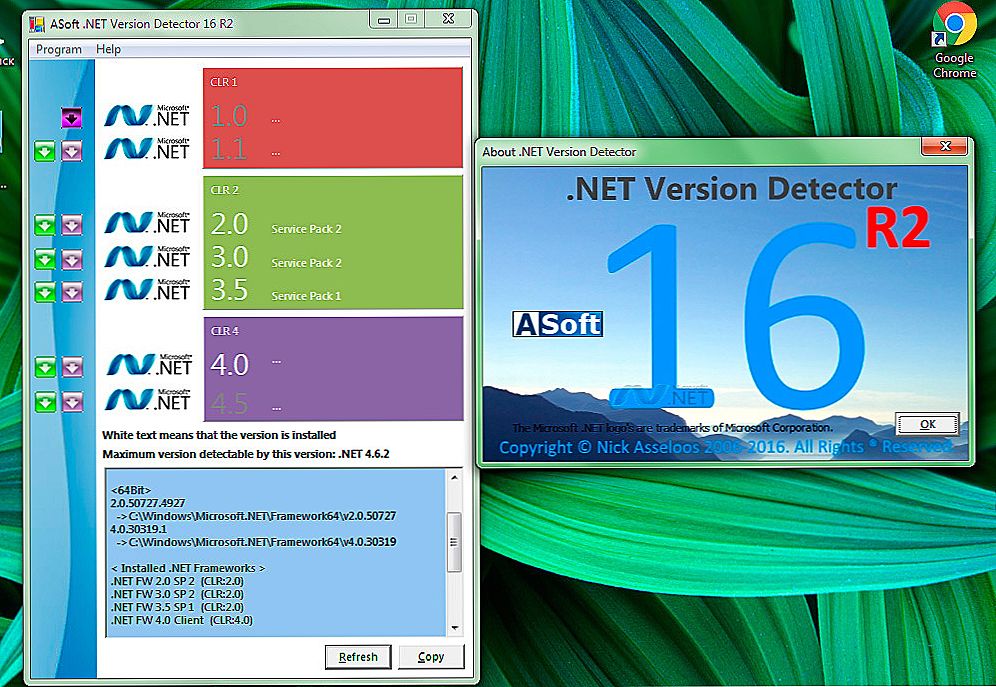Open the Help menu
Viewport: 996px width, 687px height.
pos(108,50)
